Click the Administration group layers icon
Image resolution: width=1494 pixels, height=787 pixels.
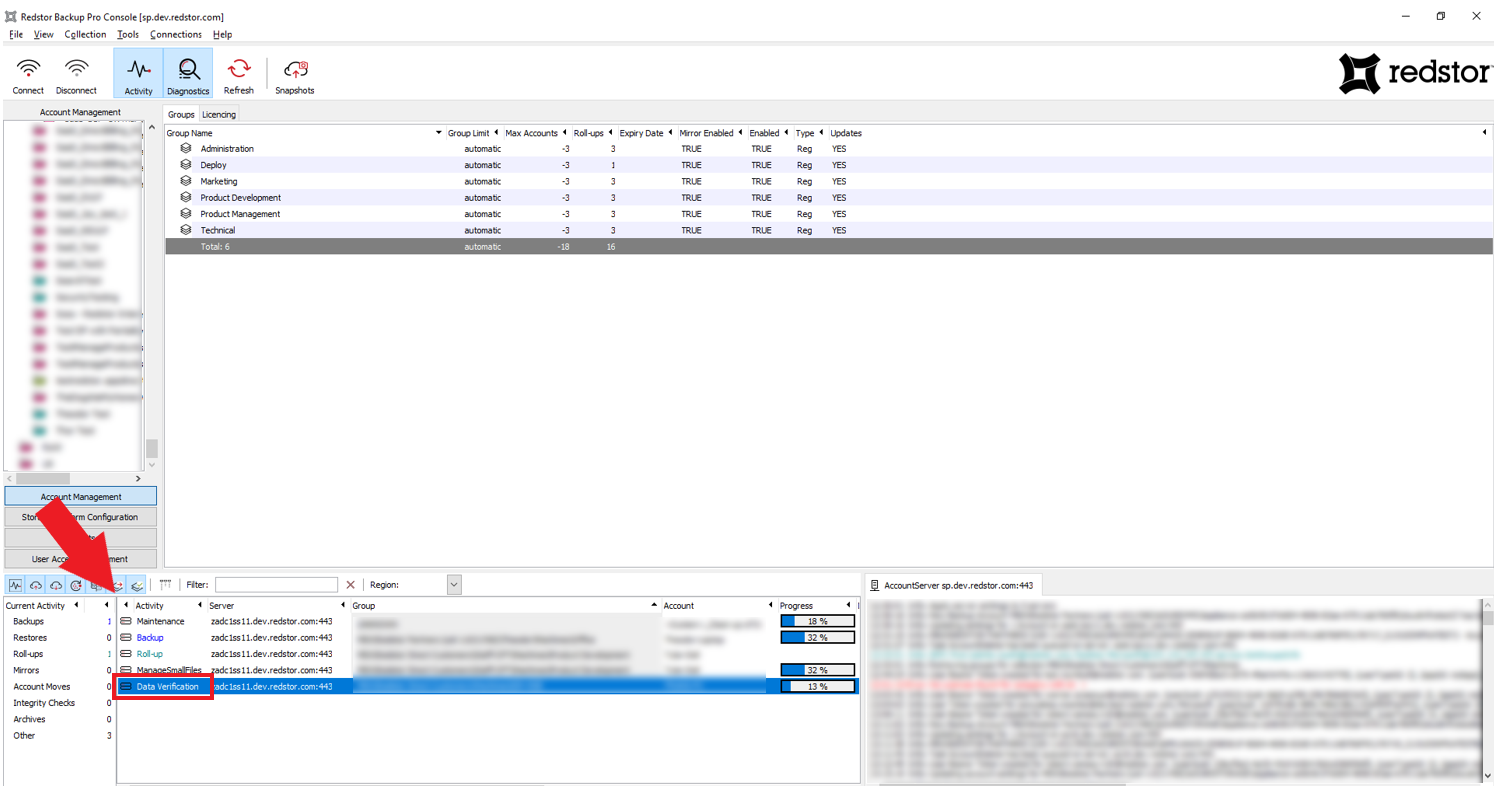pos(186,148)
